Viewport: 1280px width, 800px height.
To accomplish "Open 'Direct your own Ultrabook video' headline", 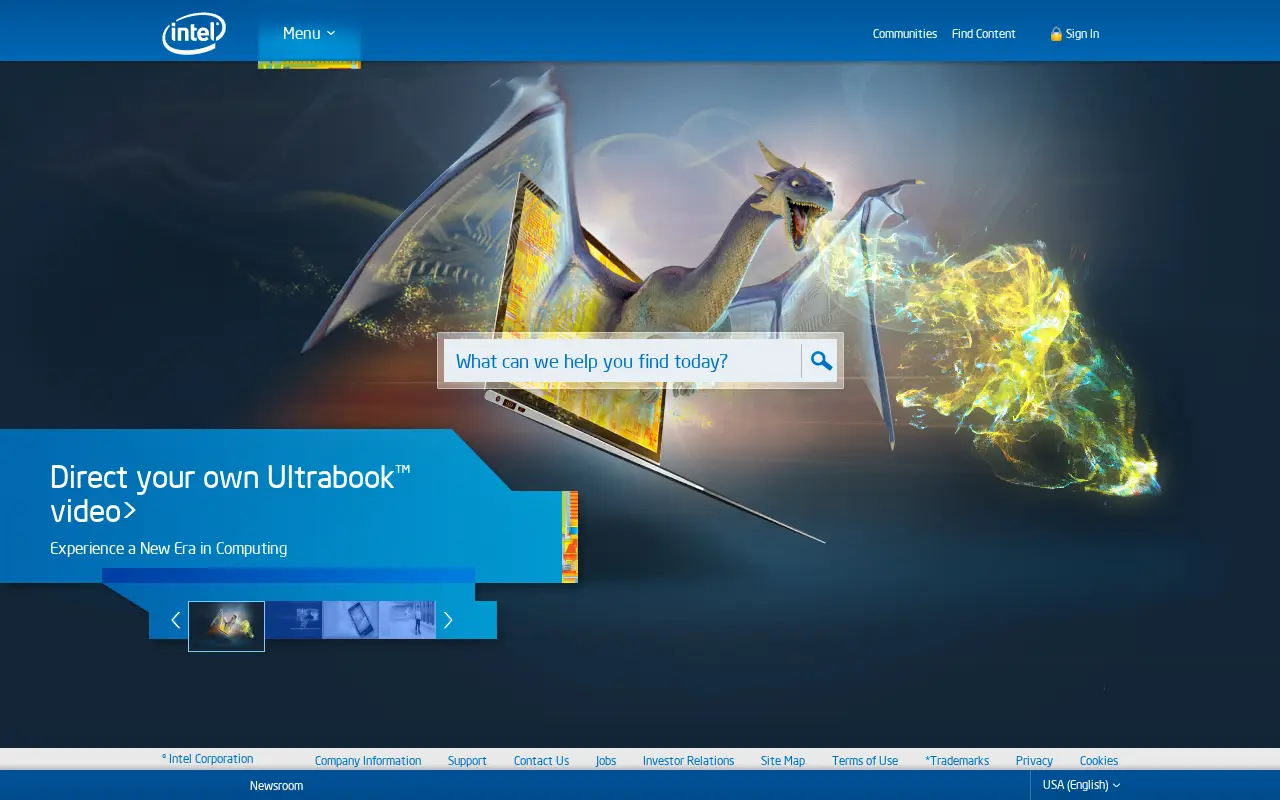I will tap(230, 493).
